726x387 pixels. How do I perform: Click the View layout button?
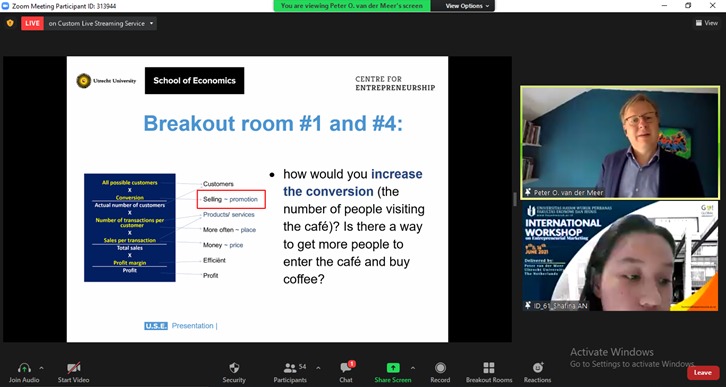pos(707,23)
